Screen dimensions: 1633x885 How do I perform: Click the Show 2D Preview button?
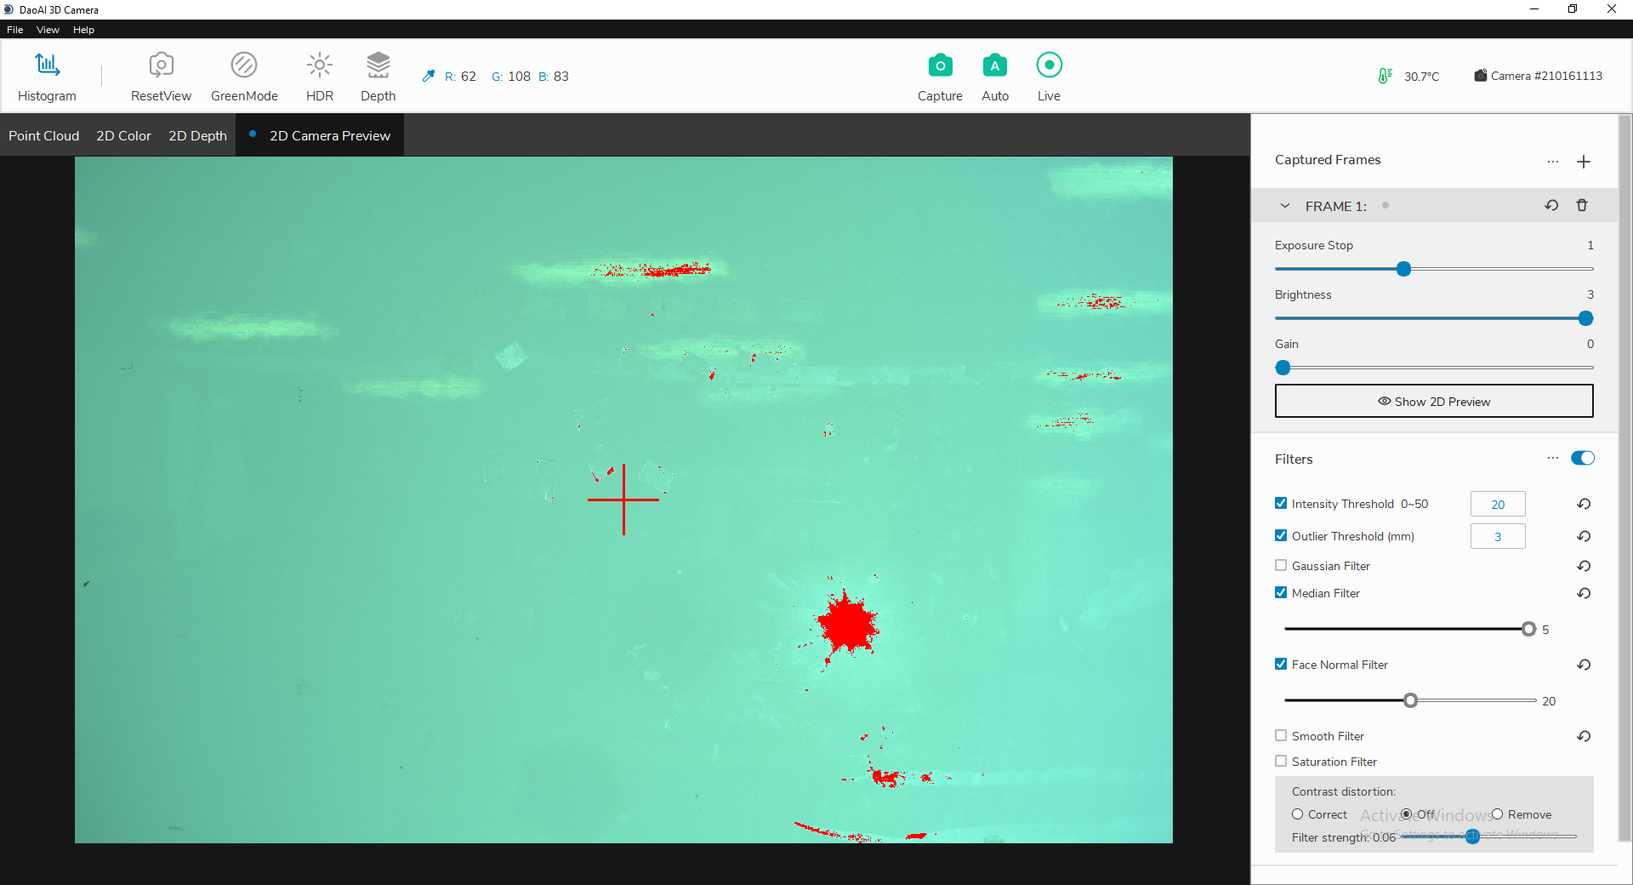point(1433,402)
